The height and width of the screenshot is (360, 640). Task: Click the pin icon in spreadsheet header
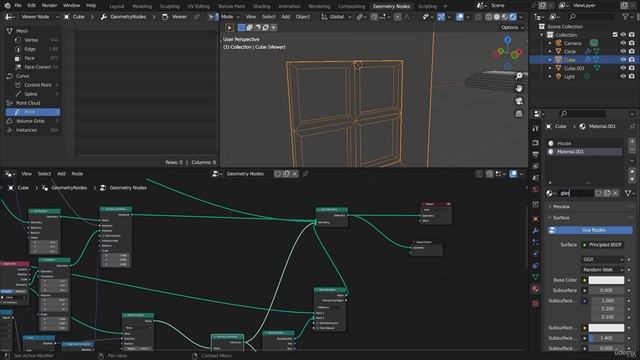tap(197, 17)
